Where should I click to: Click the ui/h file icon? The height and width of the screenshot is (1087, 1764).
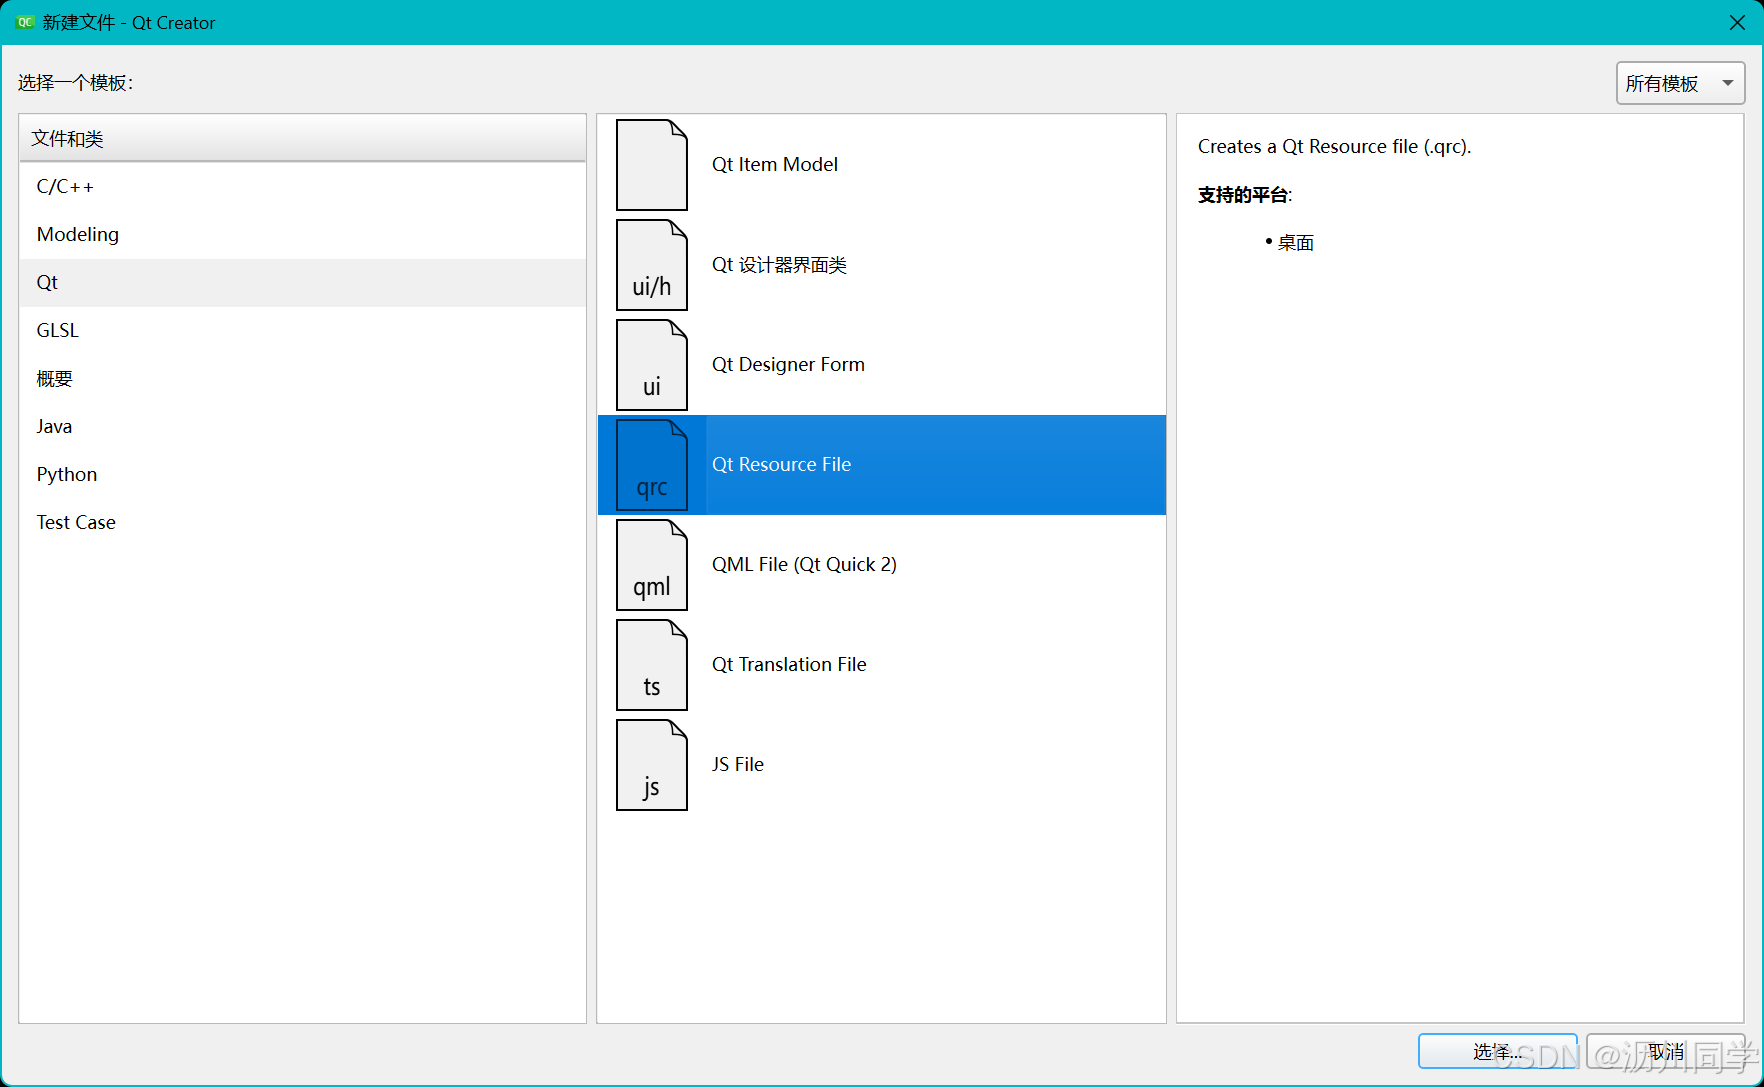[652, 265]
